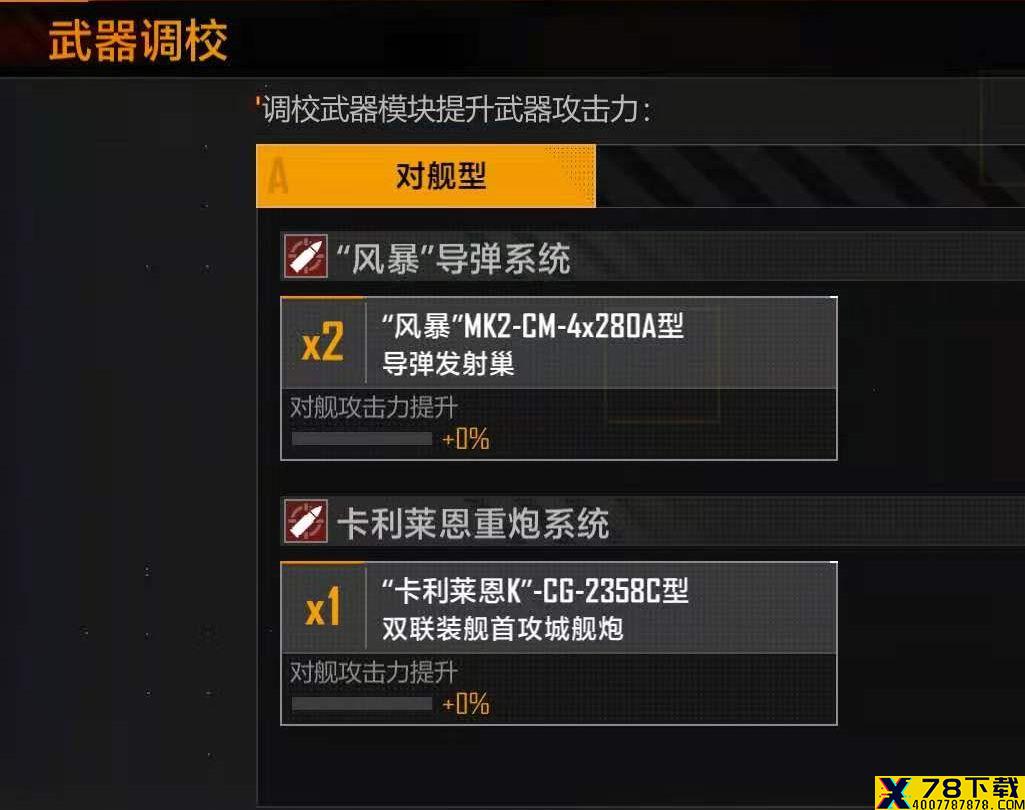Click the siege cannon attack progress bar
This screenshot has height=810, width=1025.
tap(361, 703)
